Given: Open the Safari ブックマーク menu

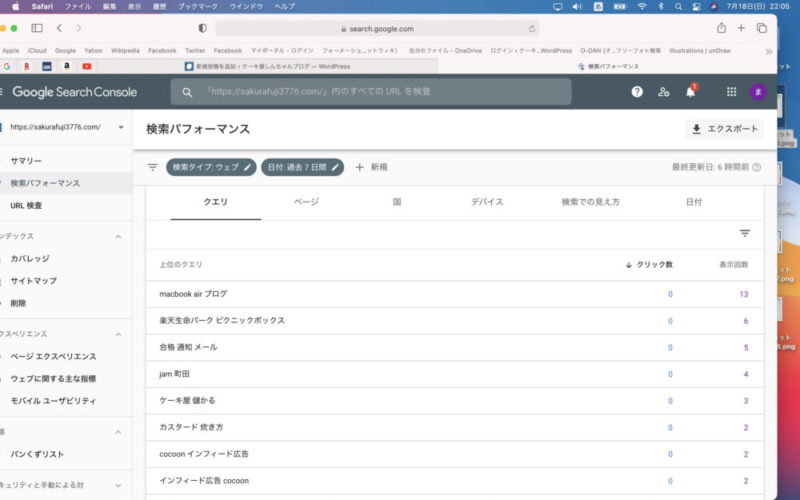Looking at the screenshot, I should click(198, 7).
